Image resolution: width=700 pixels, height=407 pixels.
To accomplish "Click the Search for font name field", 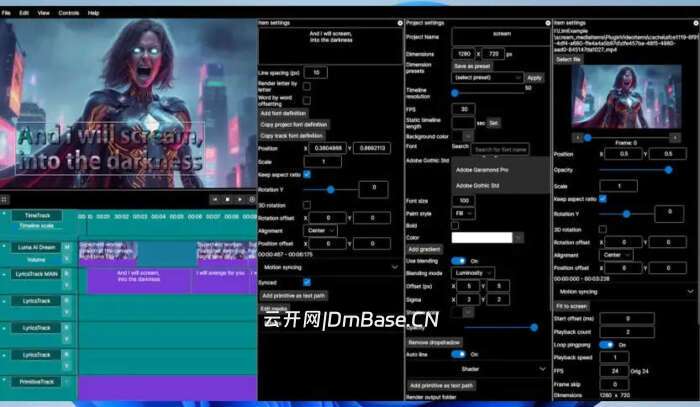I will click(x=500, y=150).
